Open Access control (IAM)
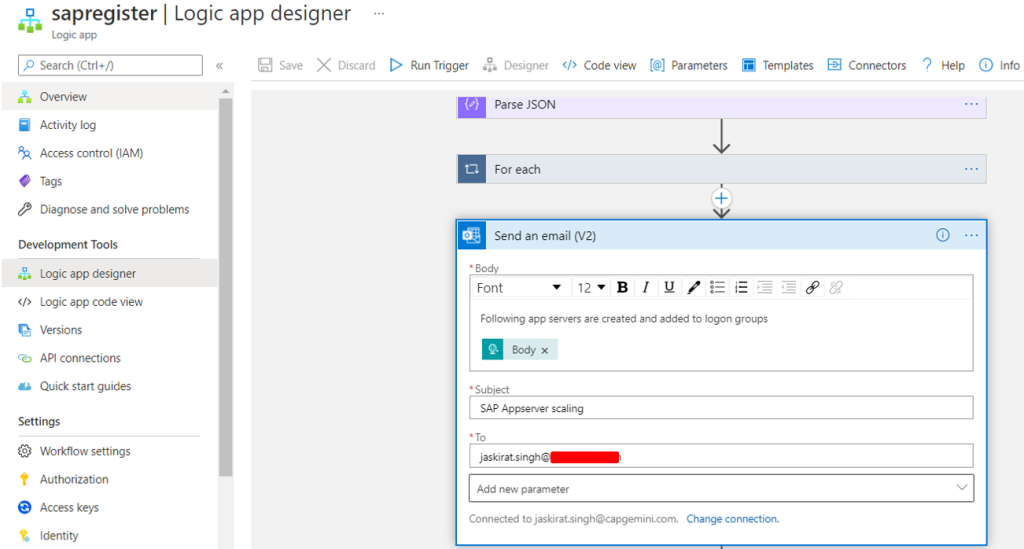The width and height of the screenshot is (1024, 549). click(110, 153)
